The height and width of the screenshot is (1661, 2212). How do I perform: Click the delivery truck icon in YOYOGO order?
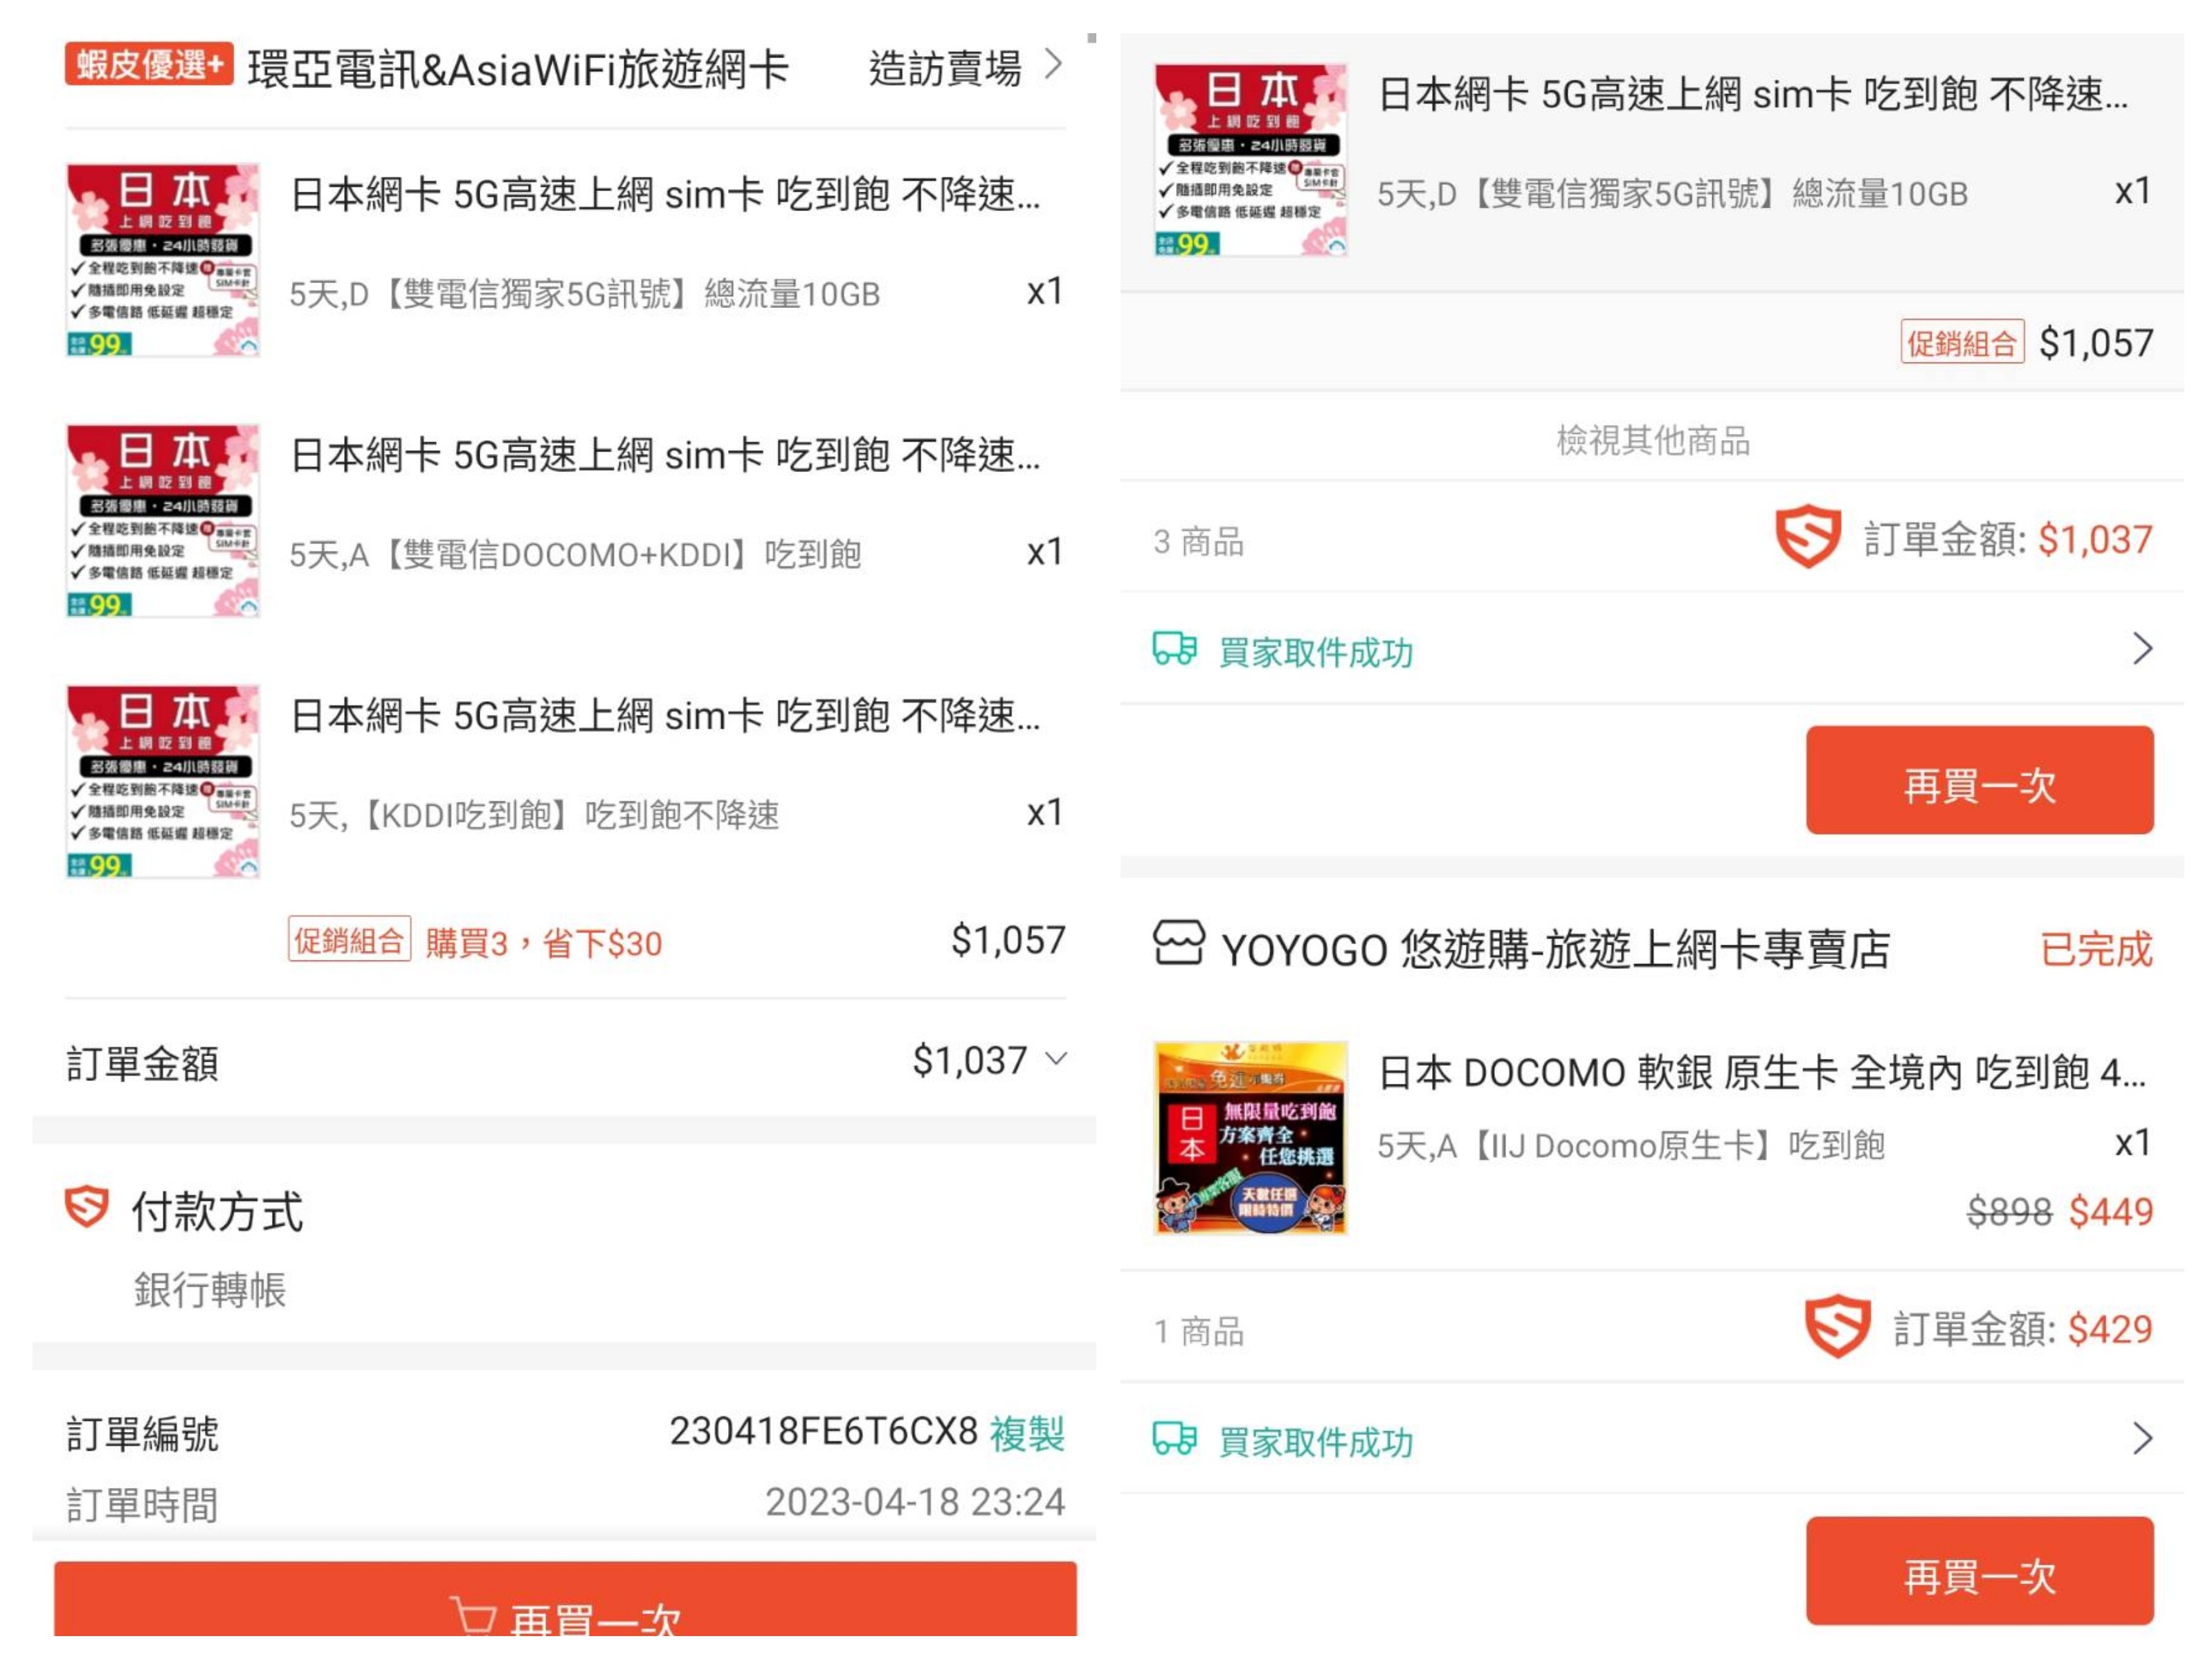click(x=1174, y=1438)
